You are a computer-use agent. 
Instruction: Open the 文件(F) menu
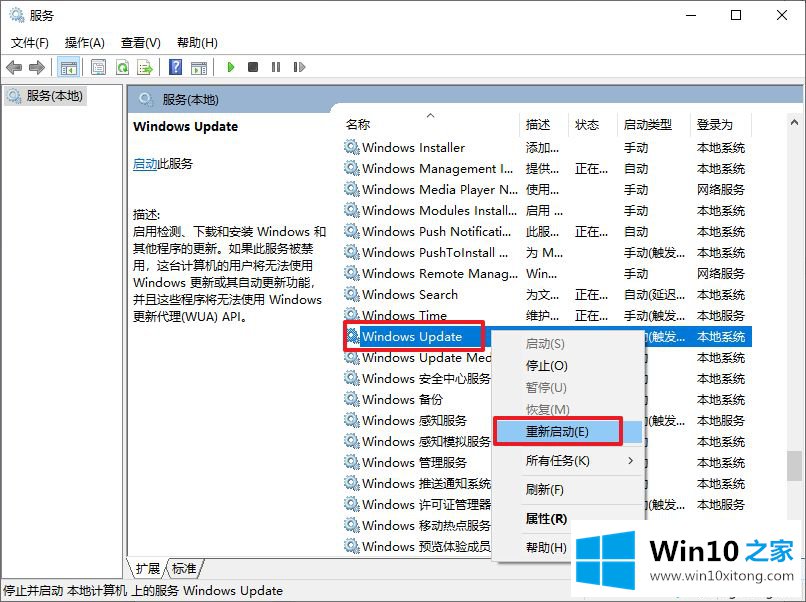point(29,42)
